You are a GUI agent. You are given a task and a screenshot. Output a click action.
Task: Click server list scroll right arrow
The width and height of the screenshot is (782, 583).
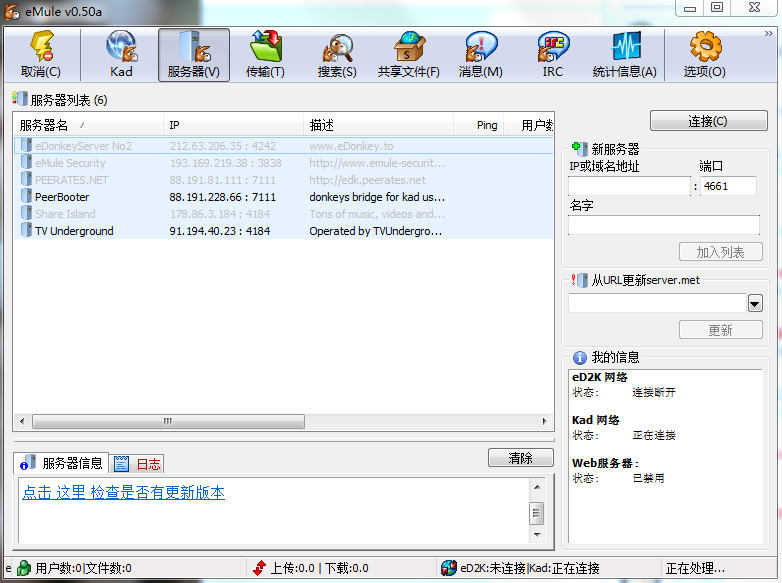[545, 421]
